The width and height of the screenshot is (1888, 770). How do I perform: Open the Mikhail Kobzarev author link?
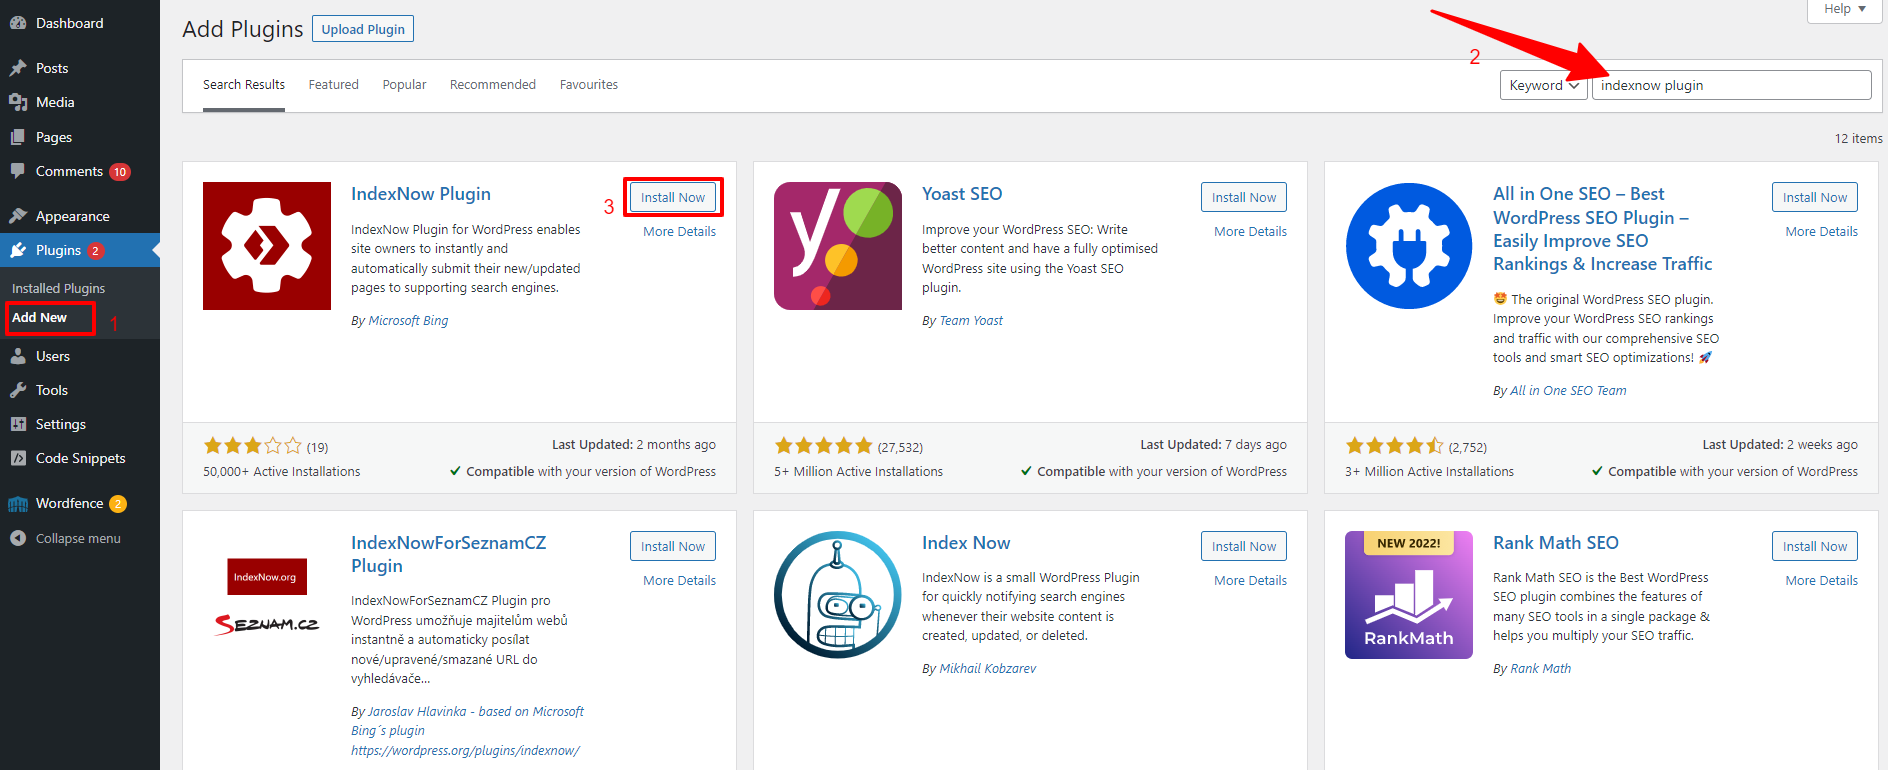click(x=987, y=669)
